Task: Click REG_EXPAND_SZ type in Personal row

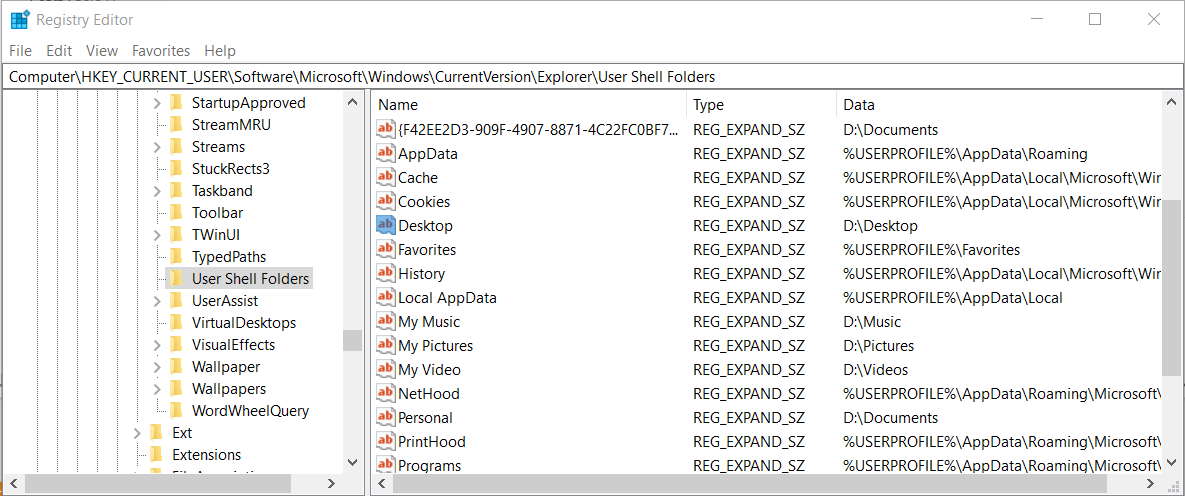Action: 748,417
